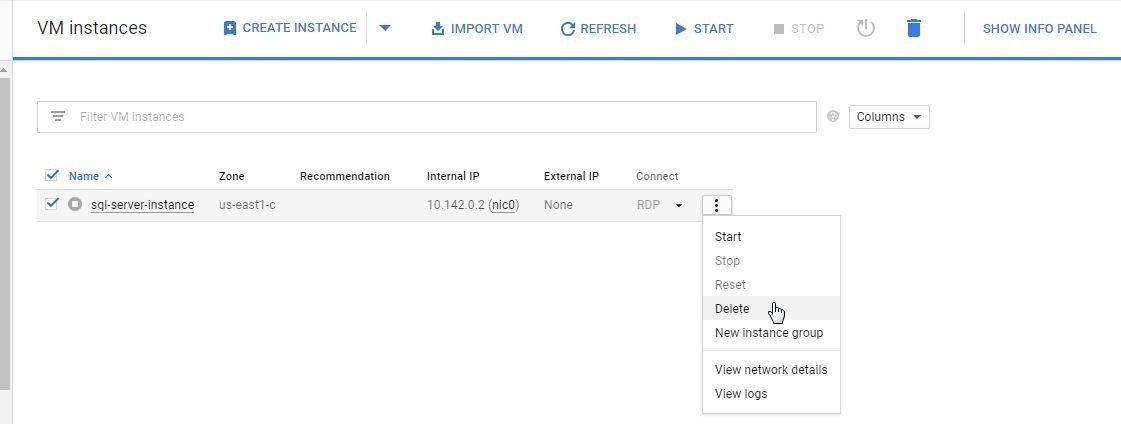Uncheck the sql-server-instance row checkbox

tap(52, 205)
